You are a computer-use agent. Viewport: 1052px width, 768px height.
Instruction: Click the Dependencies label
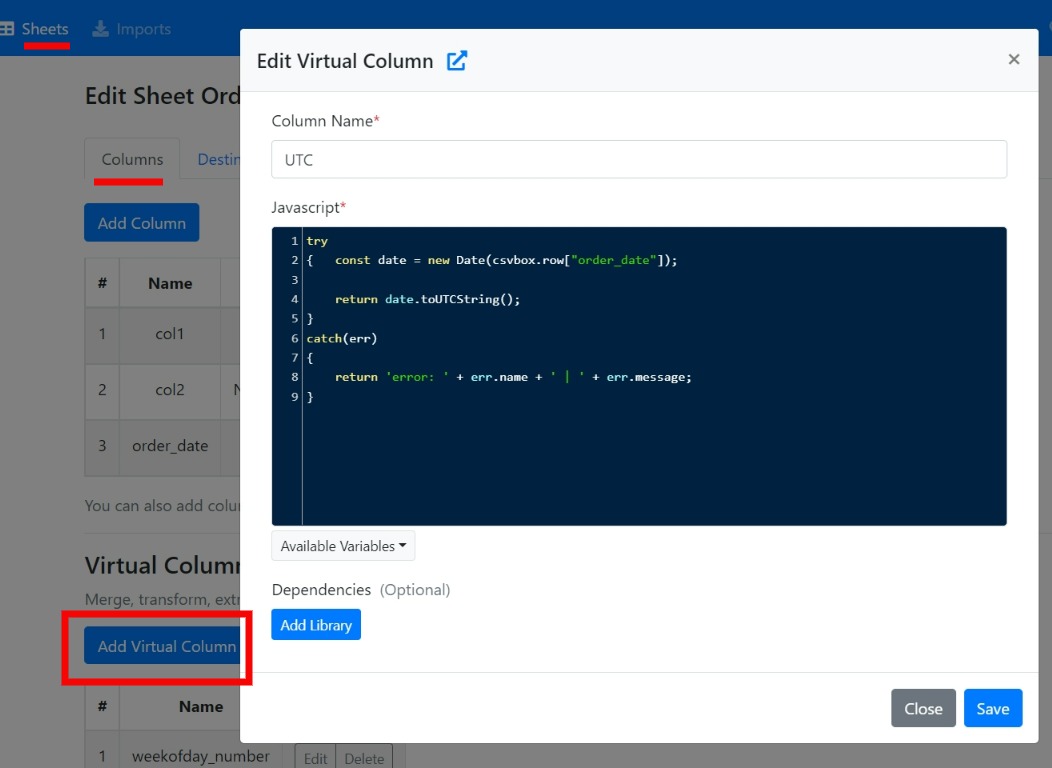(321, 590)
